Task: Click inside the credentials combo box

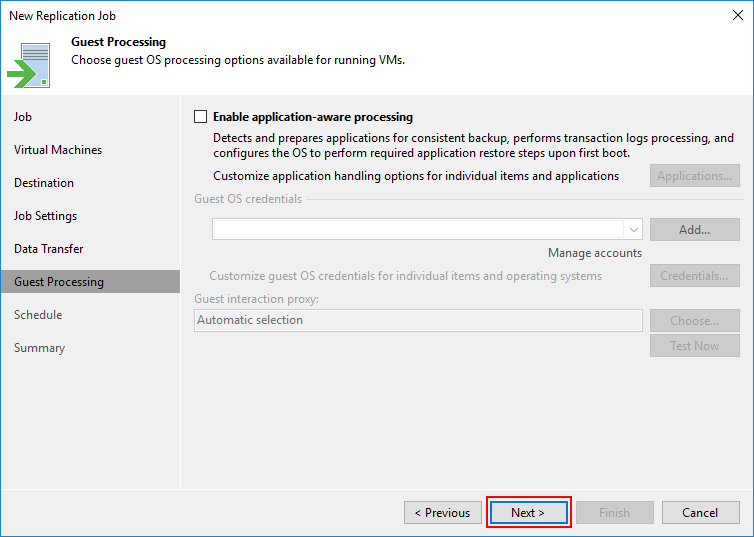Action: 418,230
